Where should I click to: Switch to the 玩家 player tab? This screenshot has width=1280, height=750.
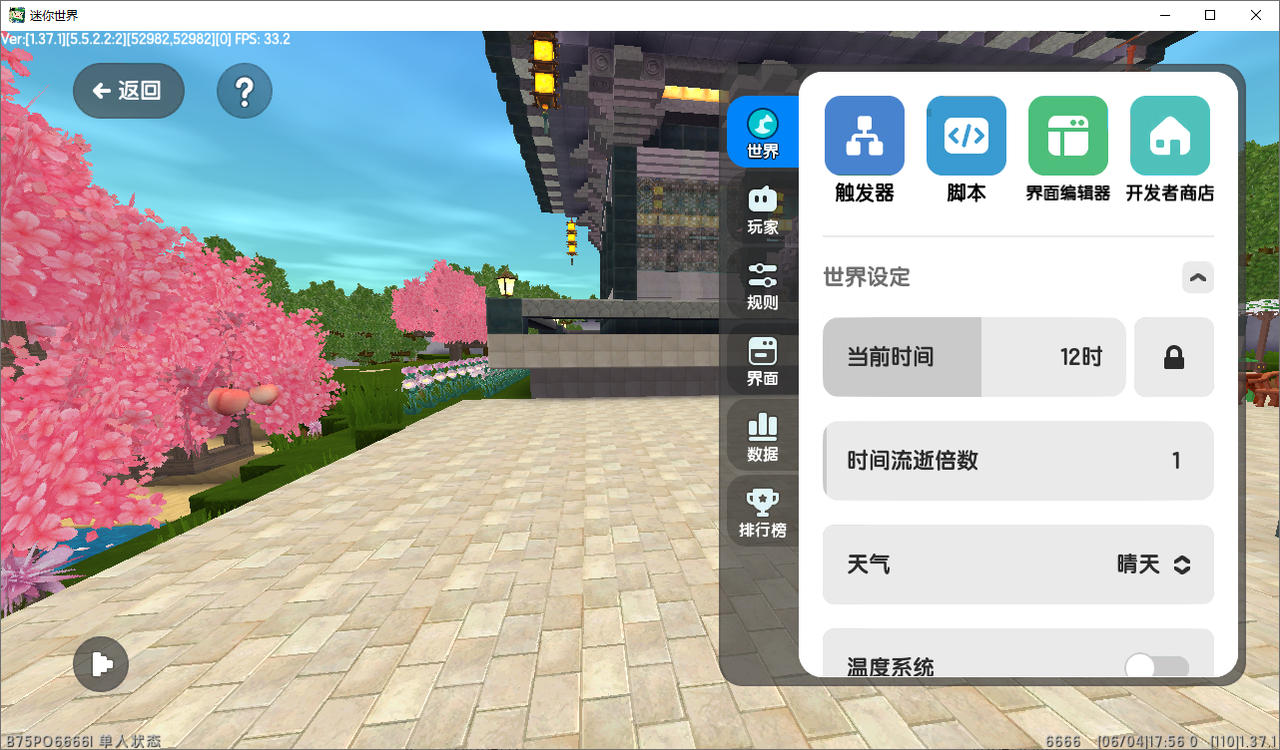tap(763, 210)
